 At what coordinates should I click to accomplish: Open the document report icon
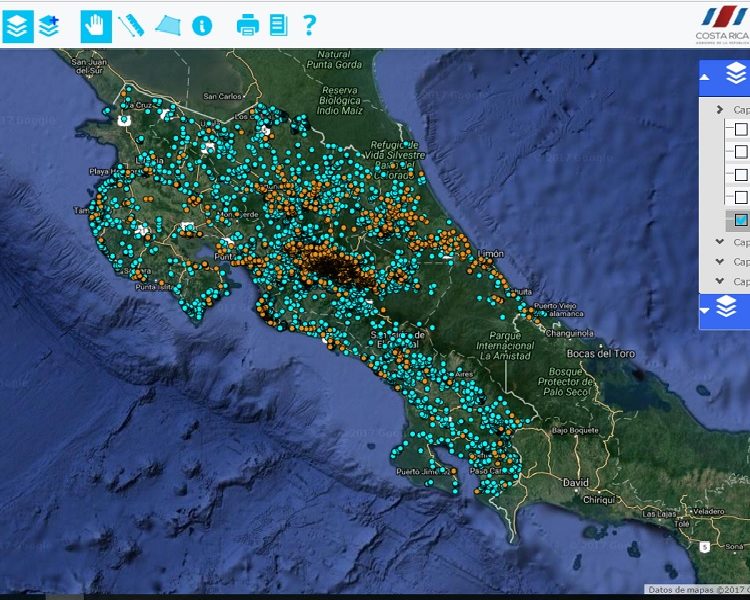pyautogui.click(x=278, y=25)
